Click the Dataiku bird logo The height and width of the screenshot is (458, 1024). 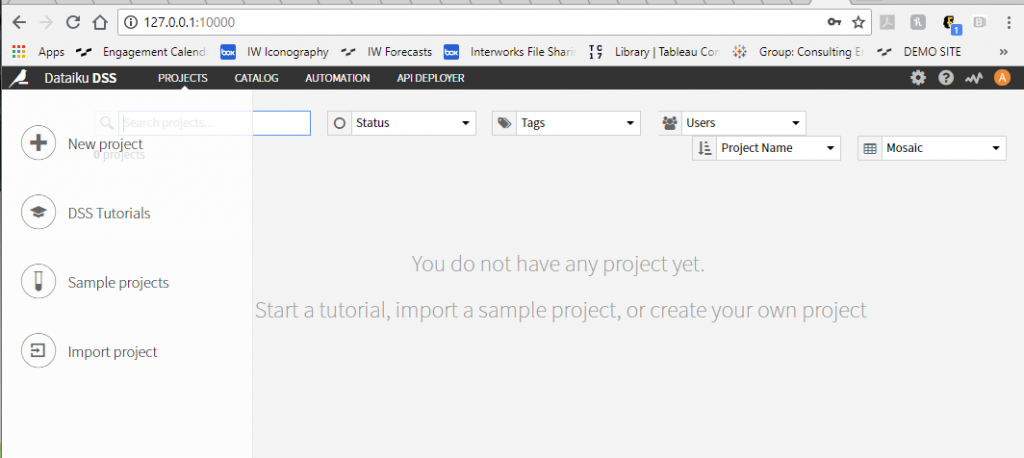19,78
